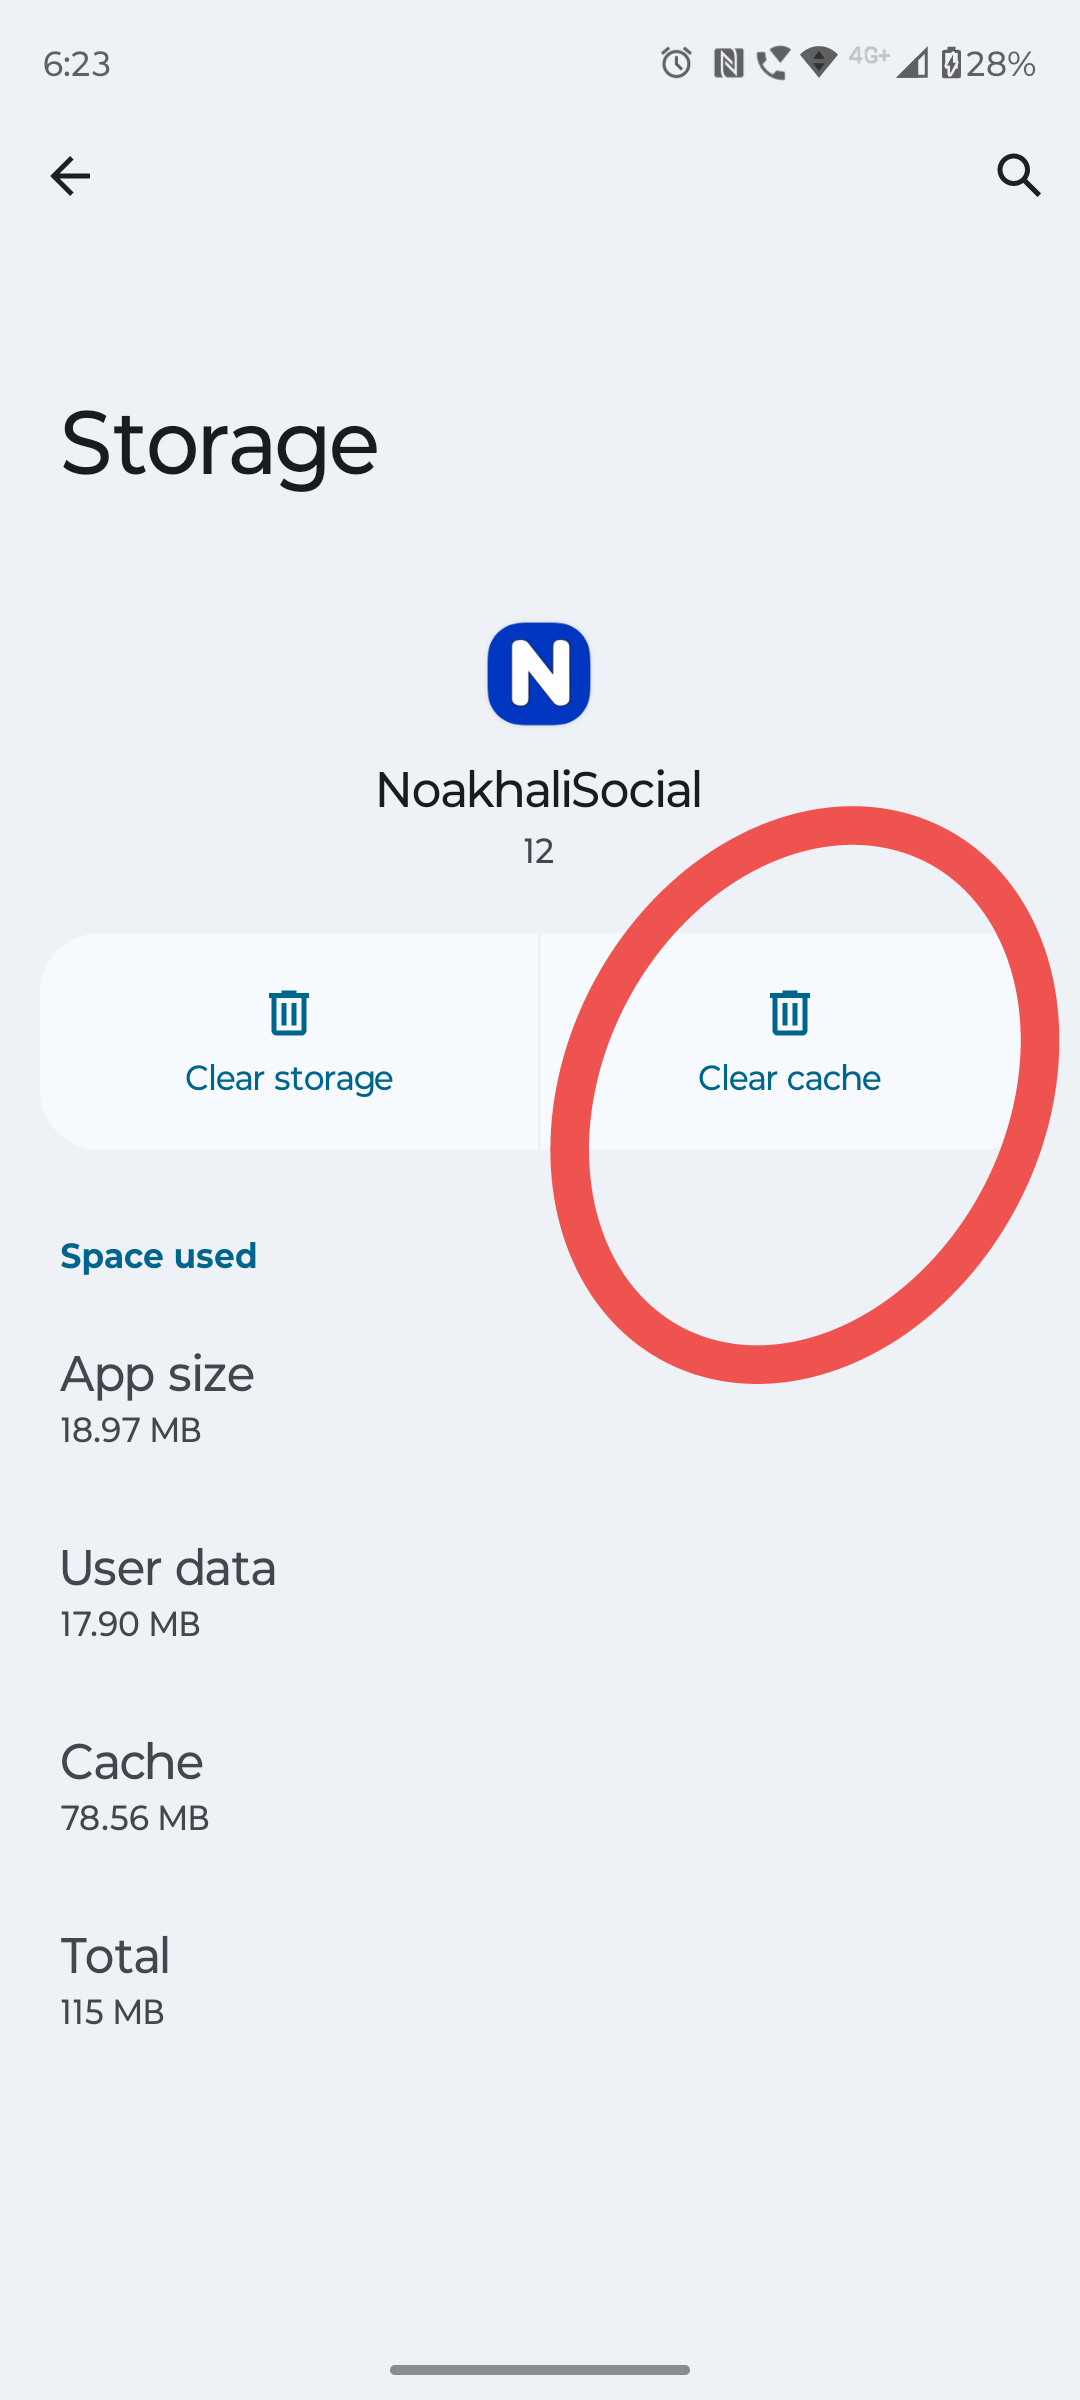Tap the NoakhaliSocial app icon
The image size is (1080, 2400).
(539, 674)
